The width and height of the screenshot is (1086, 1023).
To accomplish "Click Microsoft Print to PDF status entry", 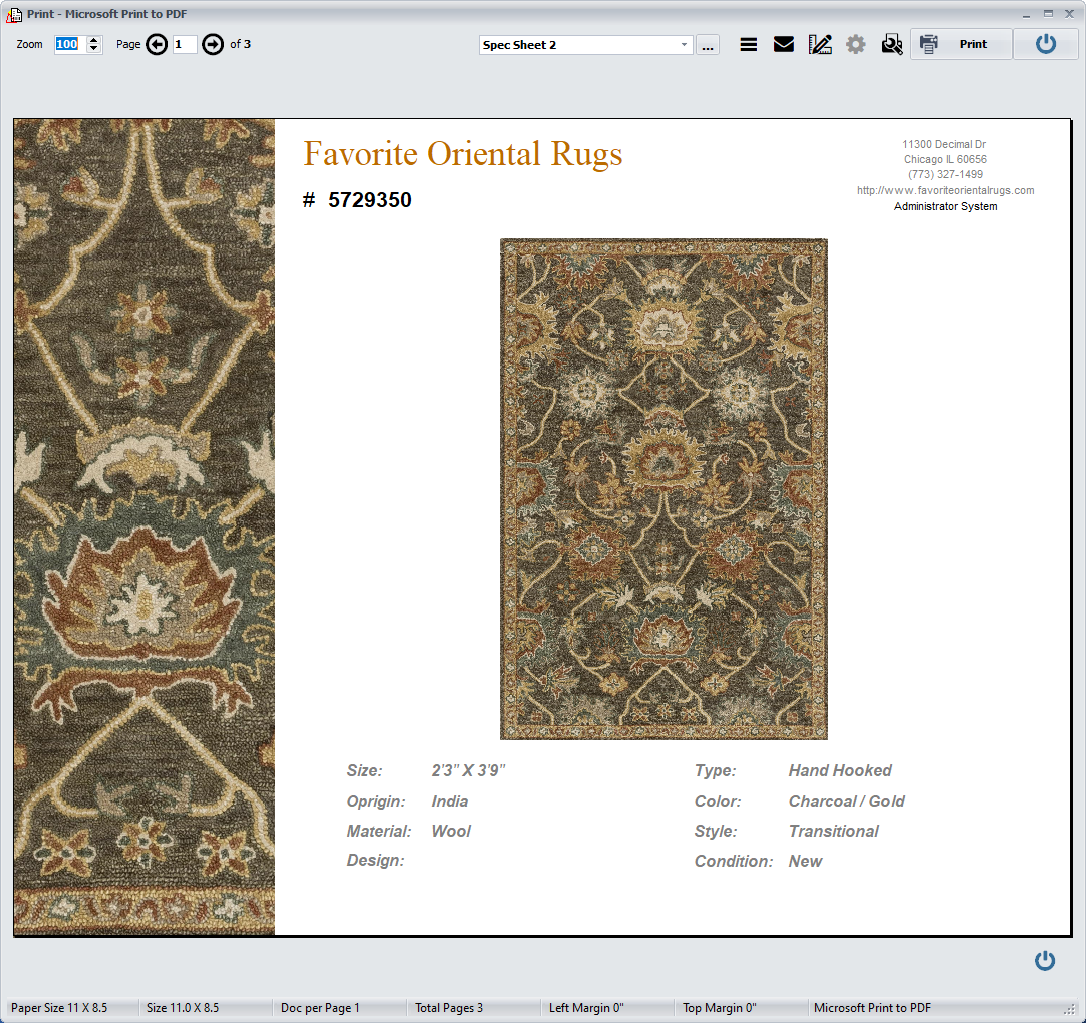I will [872, 1008].
